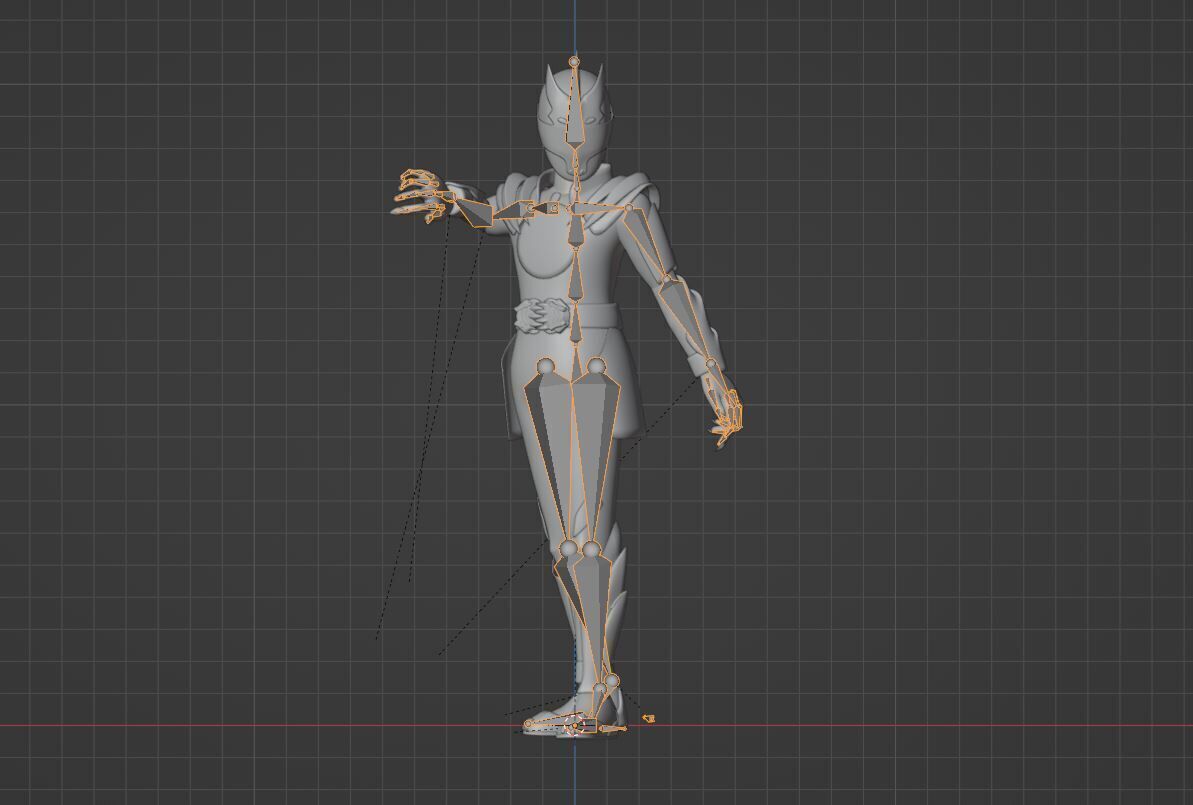Image resolution: width=1193 pixels, height=805 pixels.
Task: Select the chest bone below the shoulders
Action: 577,230
